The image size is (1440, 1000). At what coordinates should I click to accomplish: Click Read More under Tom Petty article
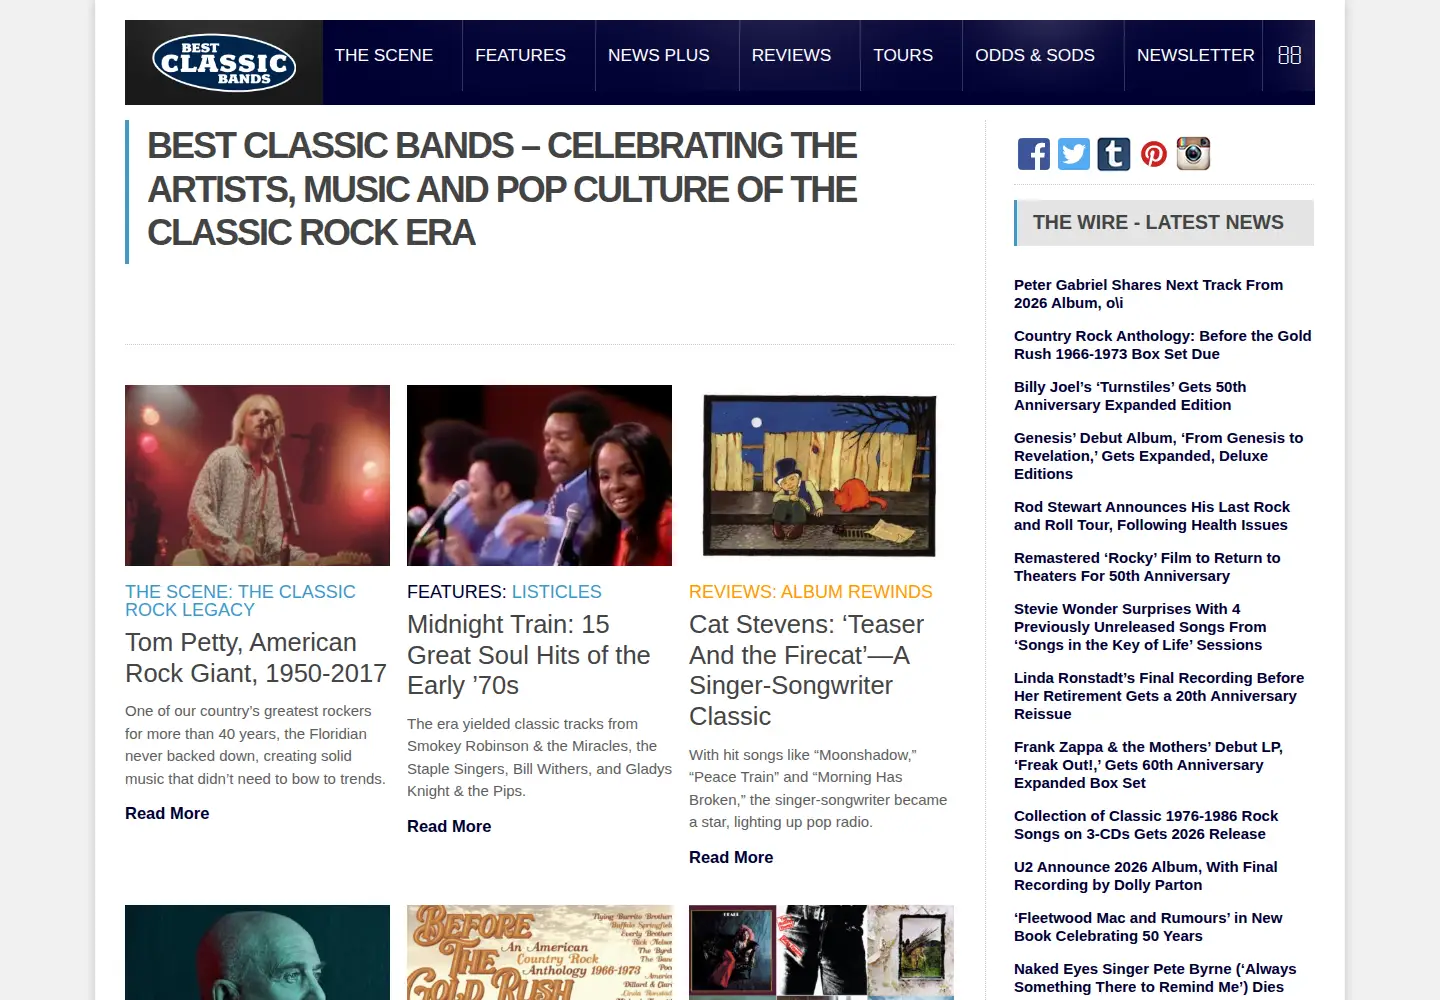point(167,814)
